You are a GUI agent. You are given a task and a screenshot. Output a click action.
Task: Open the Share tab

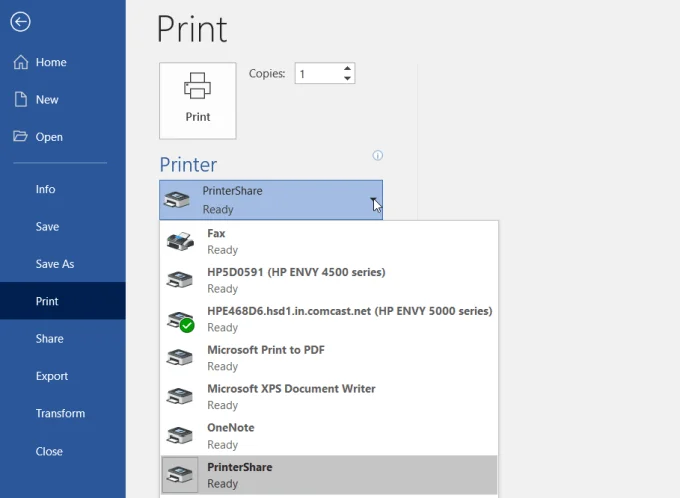(x=63, y=338)
